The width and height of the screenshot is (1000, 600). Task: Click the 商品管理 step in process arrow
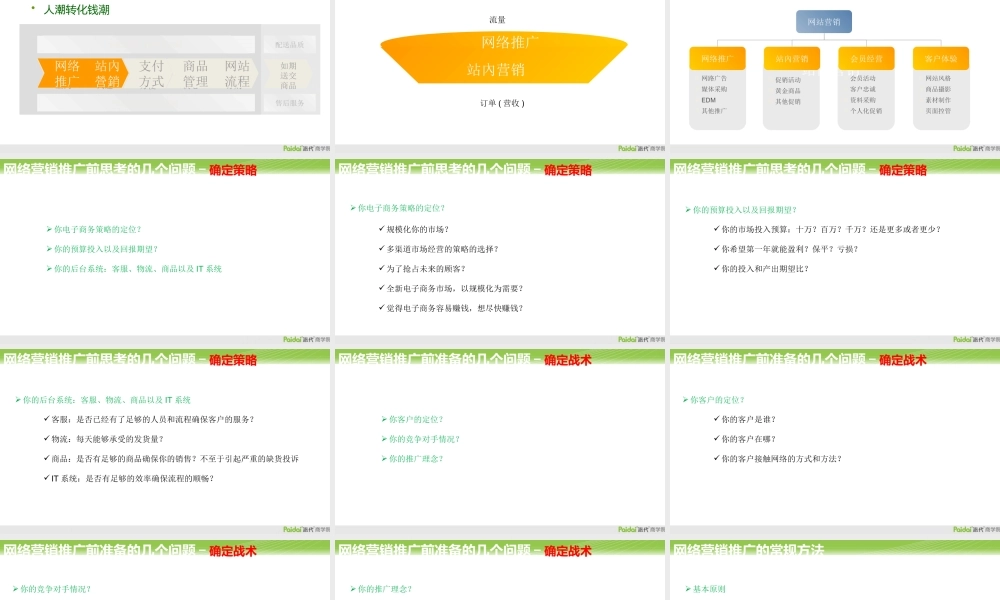tap(195, 74)
